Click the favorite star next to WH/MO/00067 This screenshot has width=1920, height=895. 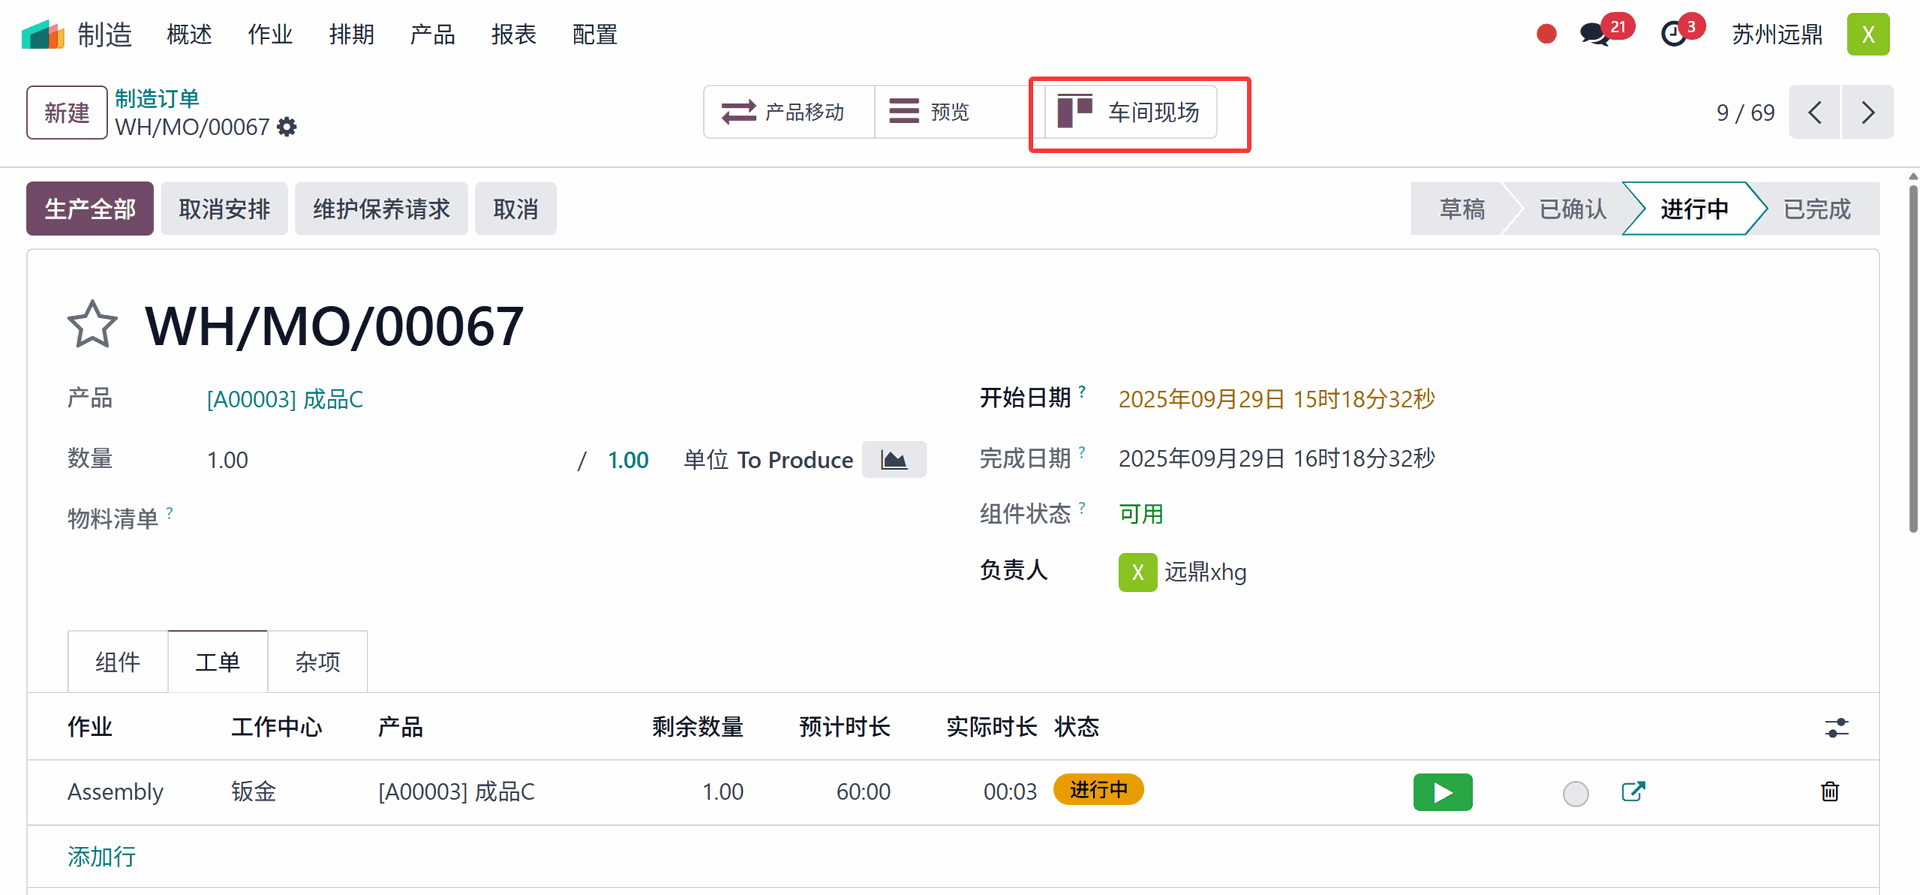(92, 325)
